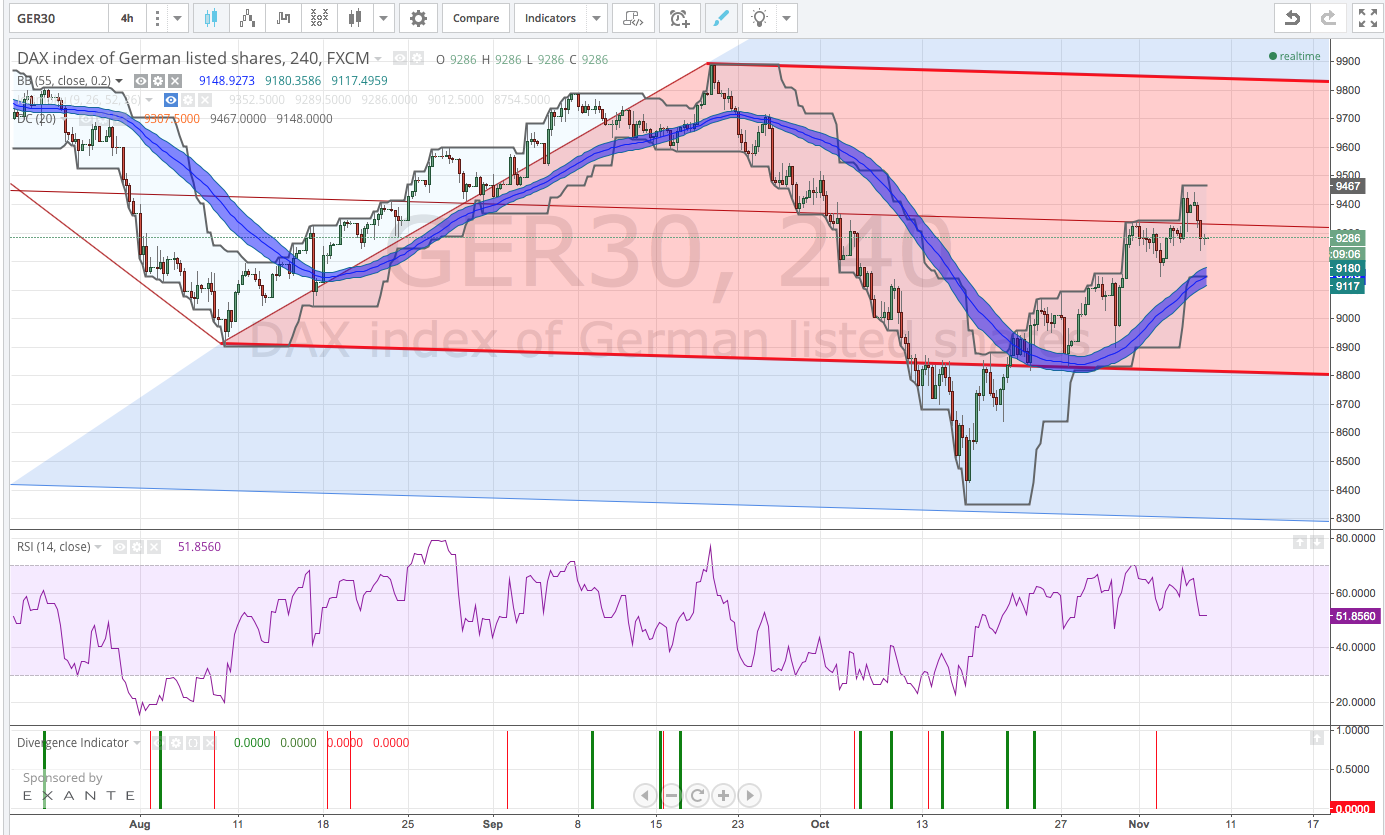This screenshot has height=835, width=1385.
Task: Click the undo arrow button
Action: [x=1292, y=18]
